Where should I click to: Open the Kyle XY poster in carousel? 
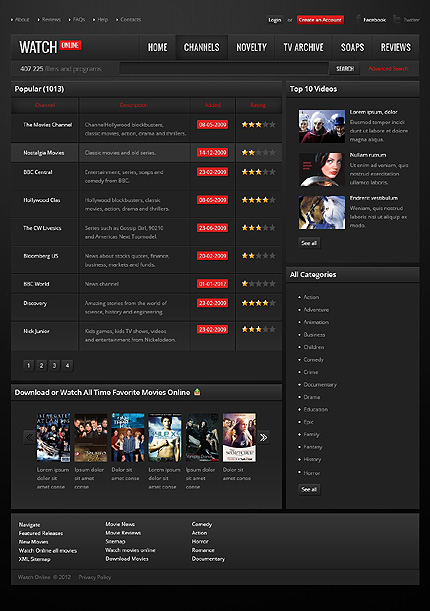pos(165,438)
